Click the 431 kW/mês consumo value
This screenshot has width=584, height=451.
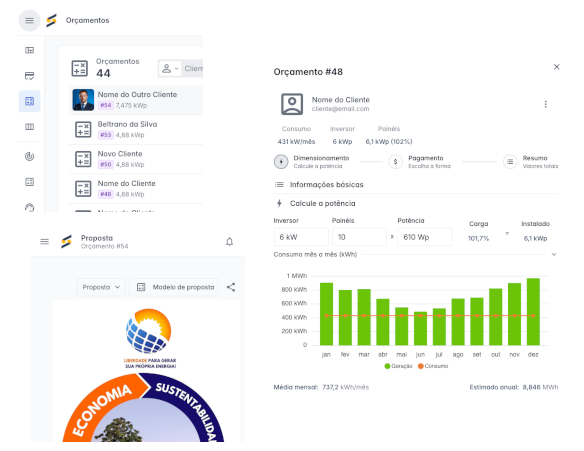[x=296, y=142]
